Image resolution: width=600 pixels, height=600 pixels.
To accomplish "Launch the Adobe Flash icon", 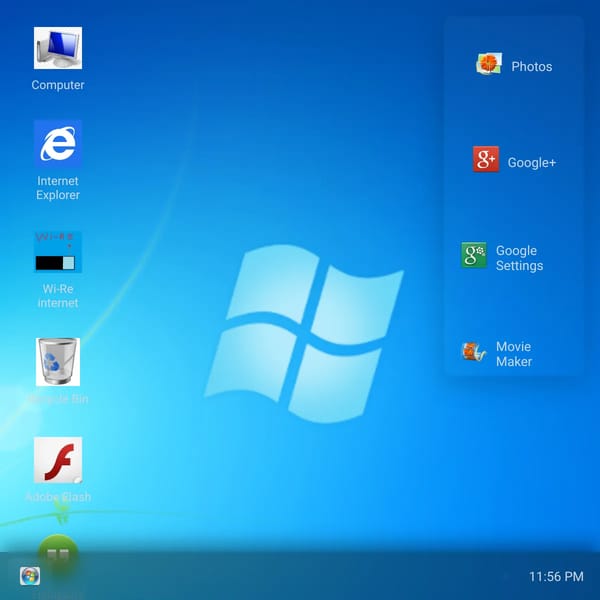I will (x=58, y=460).
